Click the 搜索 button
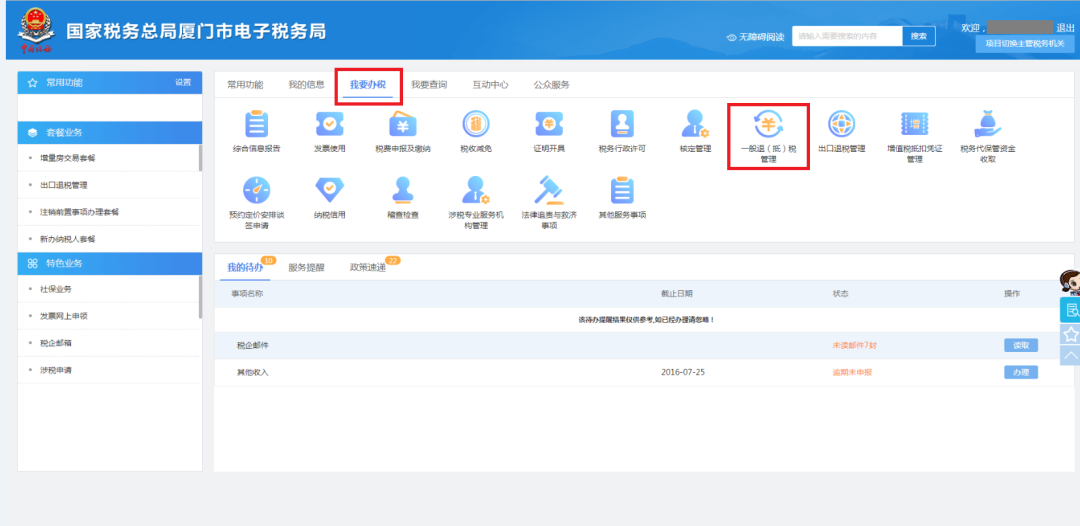The image size is (1080, 526). (919, 36)
